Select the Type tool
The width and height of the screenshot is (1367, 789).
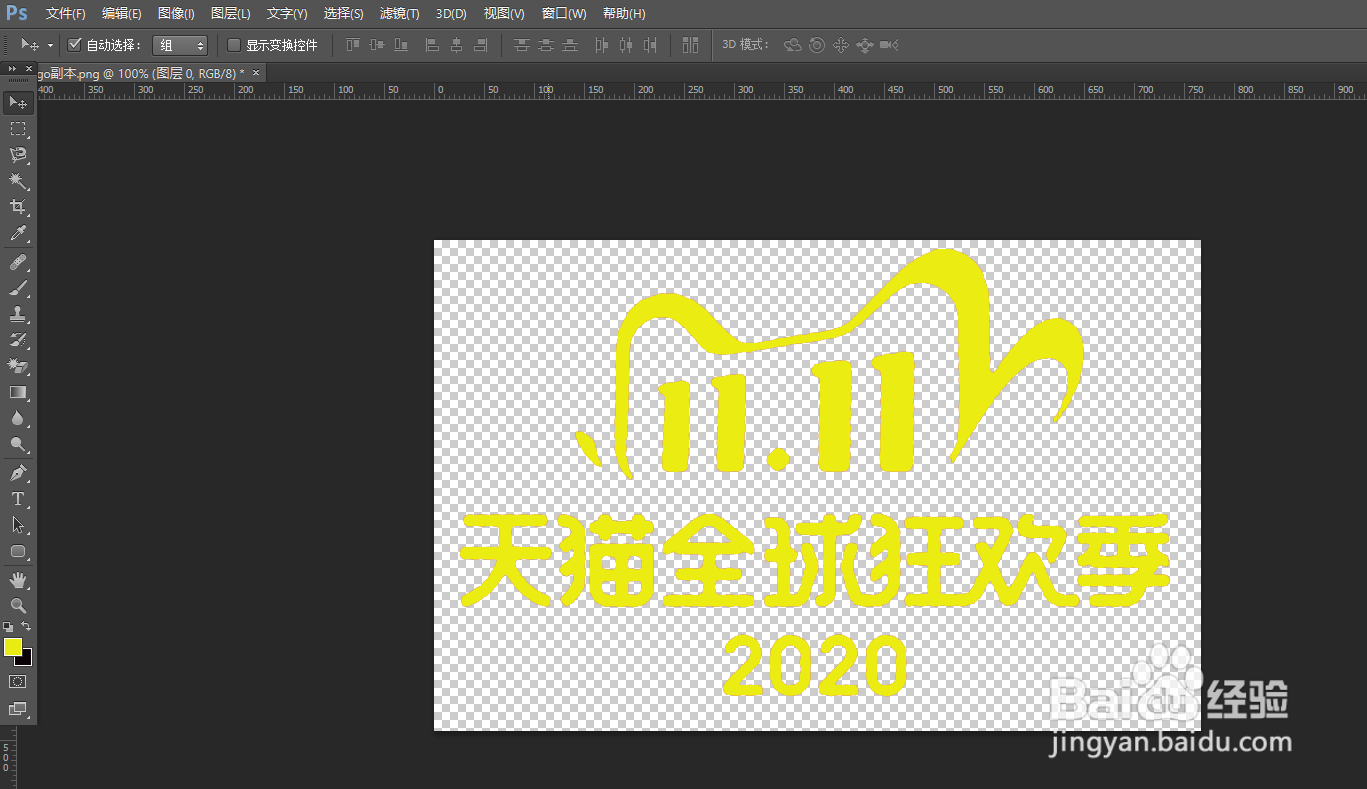(18, 498)
